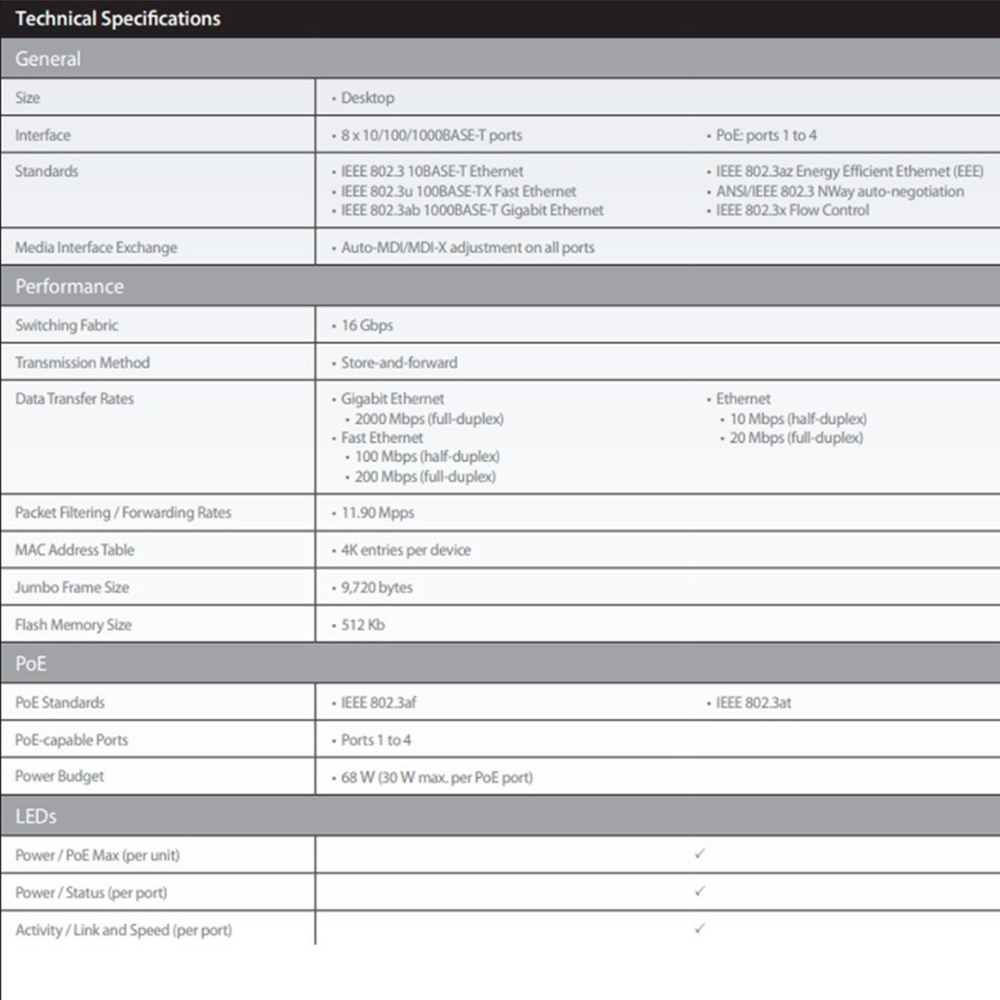Click the MAC Address Table label
1000x1000 pixels.
[x=74, y=550]
